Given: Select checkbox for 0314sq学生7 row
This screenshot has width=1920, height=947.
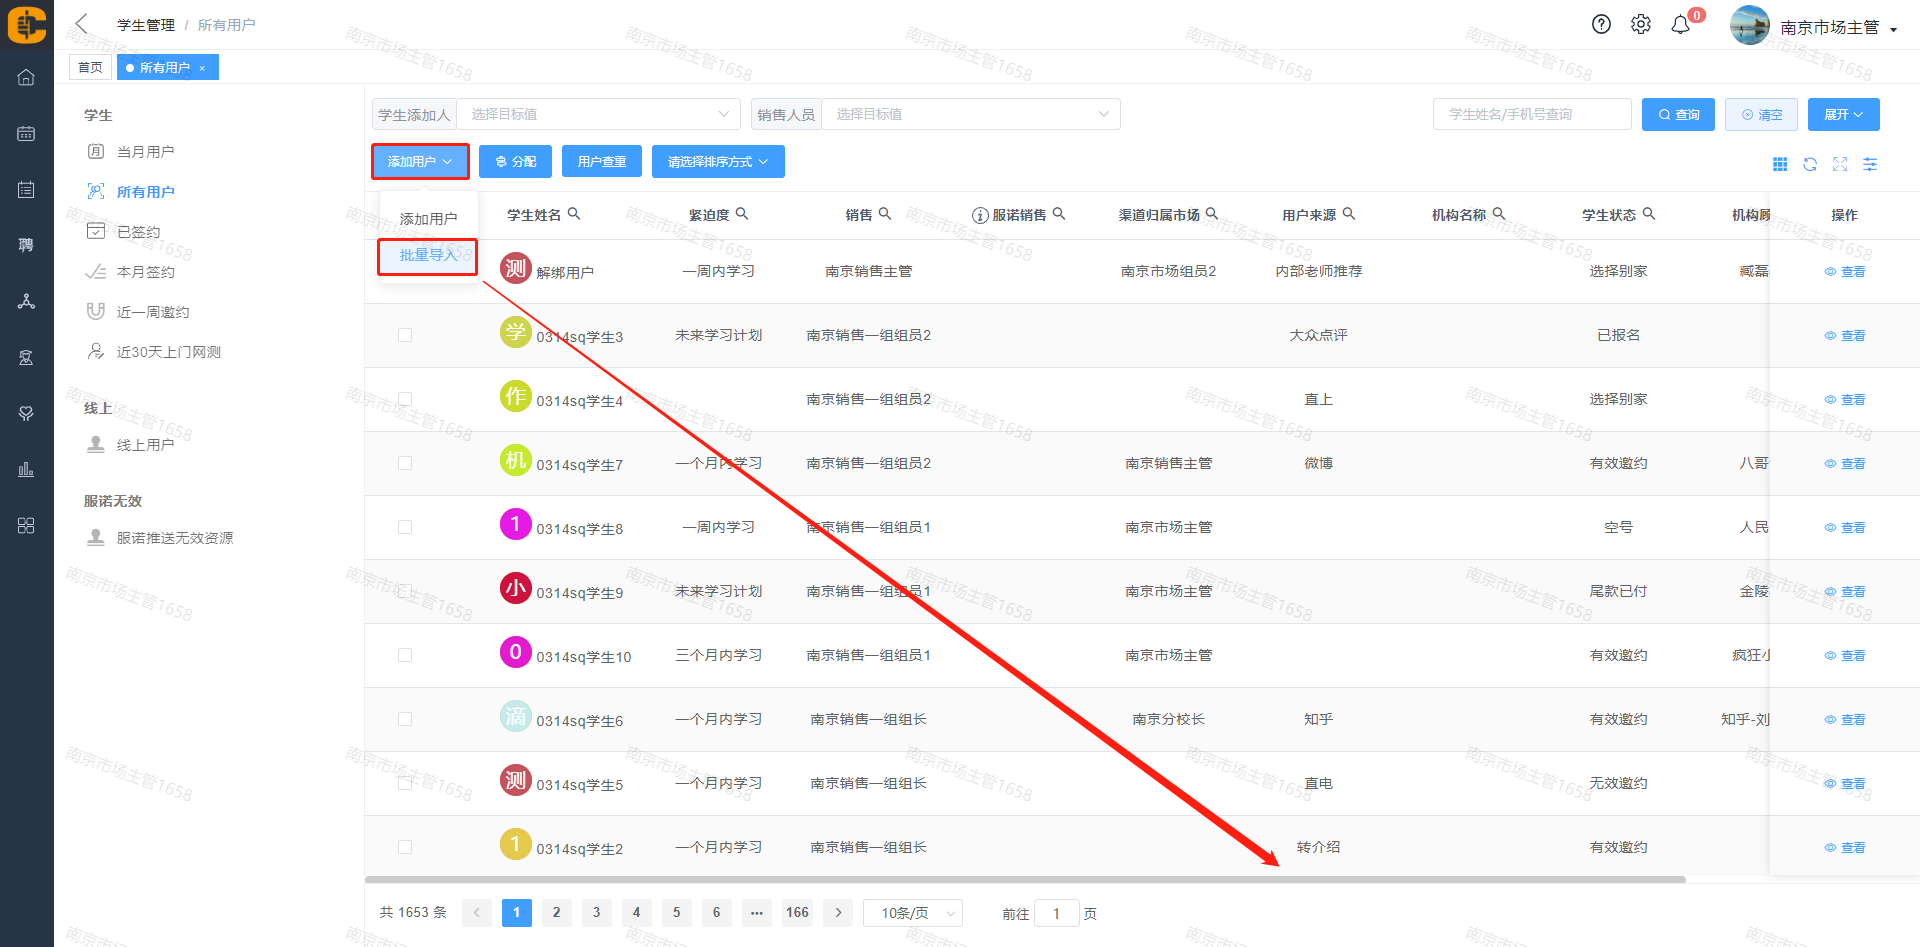Looking at the screenshot, I should pyautogui.click(x=405, y=463).
